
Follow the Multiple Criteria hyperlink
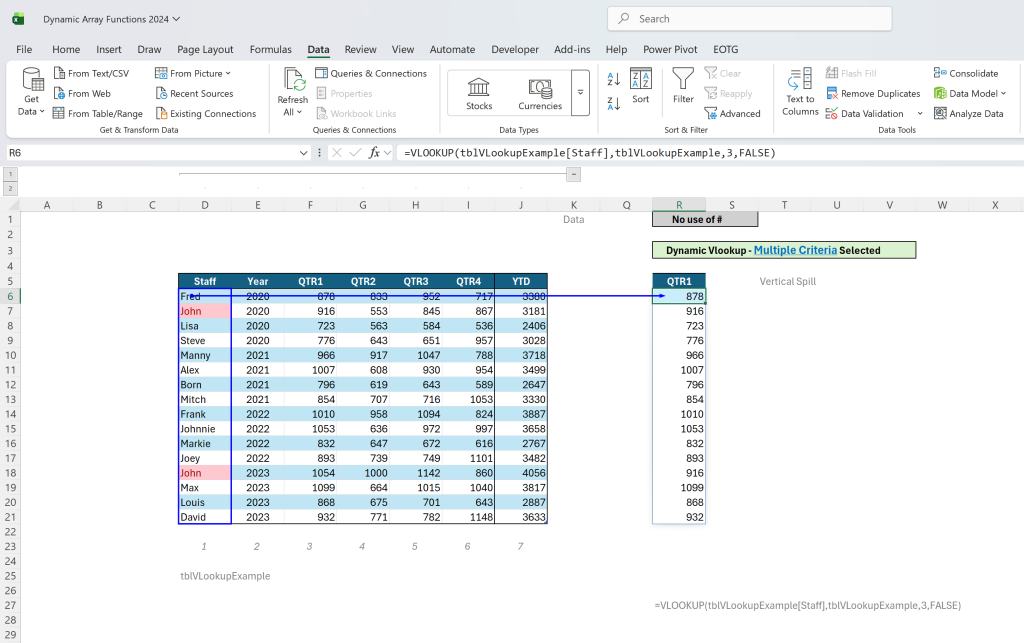pyautogui.click(x=795, y=250)
